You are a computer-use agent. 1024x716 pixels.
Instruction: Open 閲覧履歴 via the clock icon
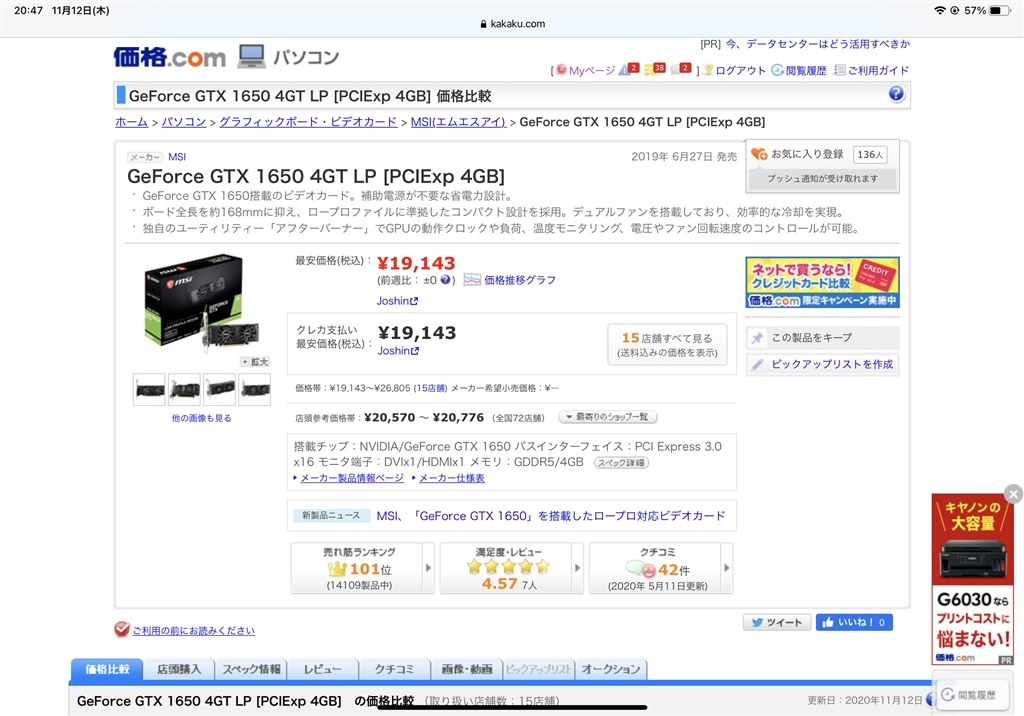tap(776, 70)
